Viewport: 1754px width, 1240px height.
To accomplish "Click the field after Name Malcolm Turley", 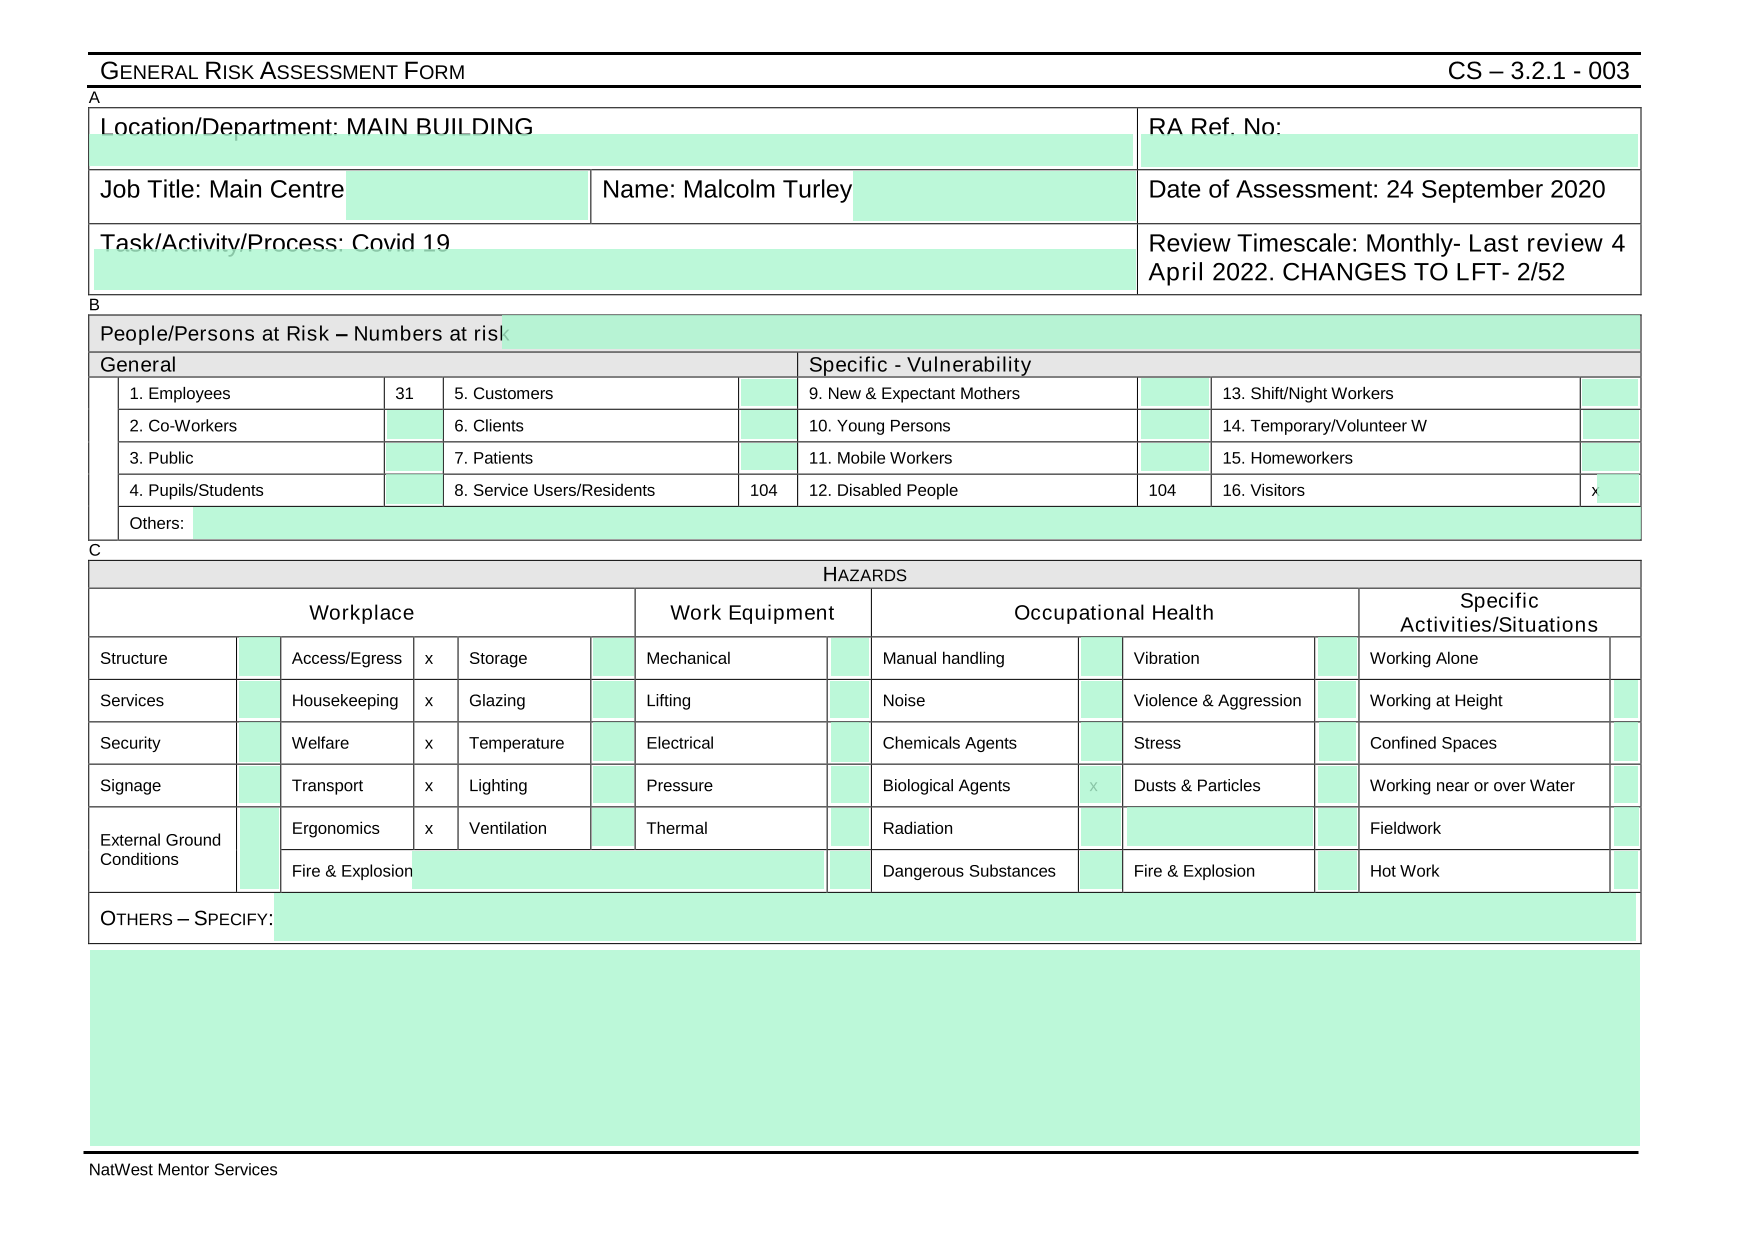I will point(994,195).
